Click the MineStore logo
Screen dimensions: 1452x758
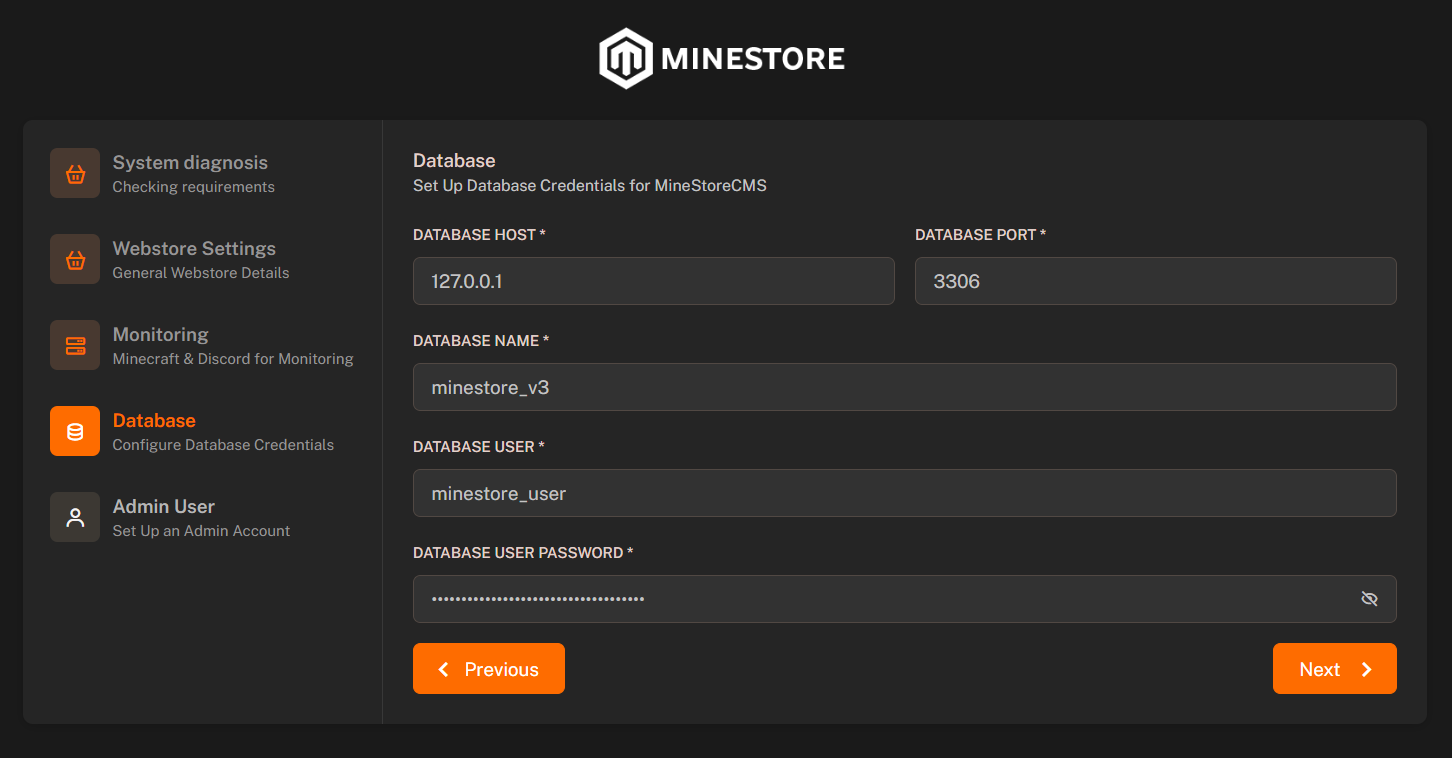pyautogui.click(x=722, y=57)
